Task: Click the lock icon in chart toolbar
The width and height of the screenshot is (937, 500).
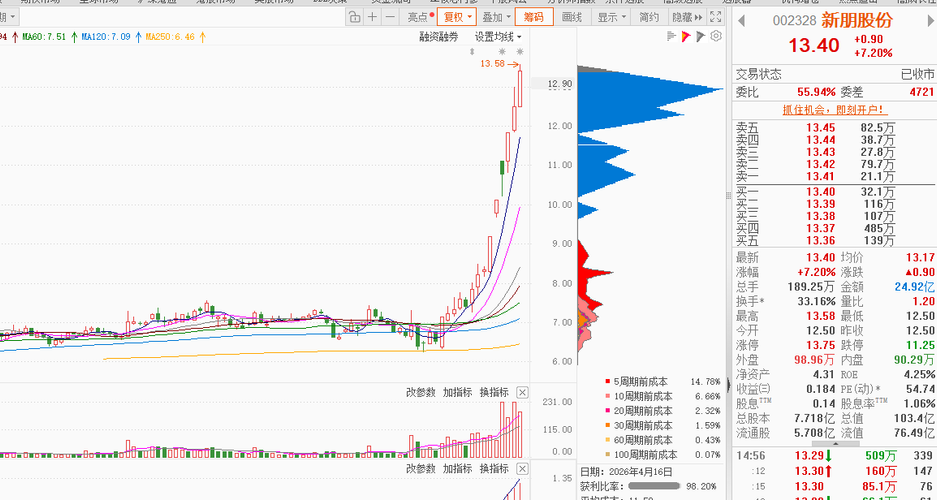Action: 354,17
